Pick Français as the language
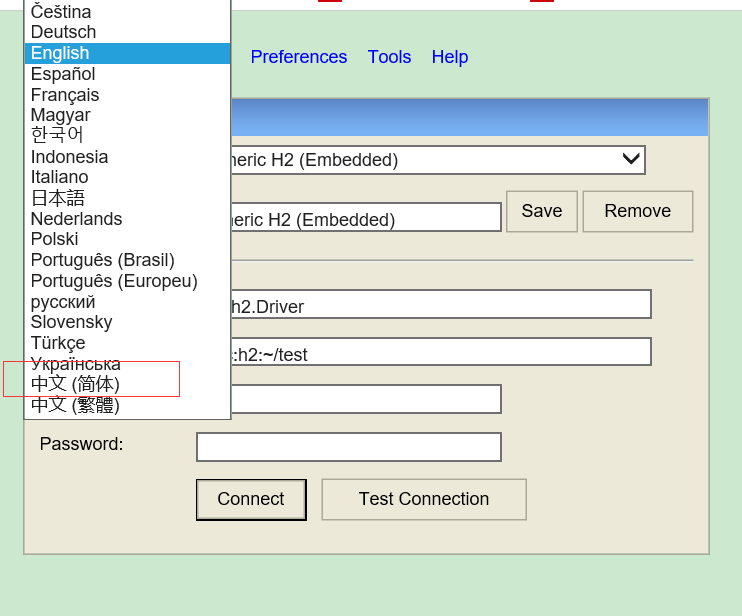Image resolution: width=742 pixels, height=616 pixels. tap(65, 95)
